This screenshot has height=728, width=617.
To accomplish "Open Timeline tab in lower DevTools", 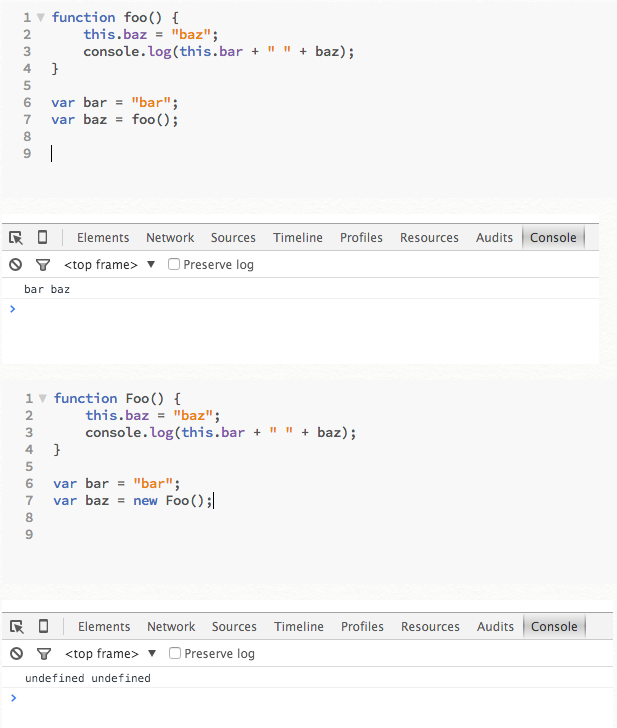I will 299,627.
